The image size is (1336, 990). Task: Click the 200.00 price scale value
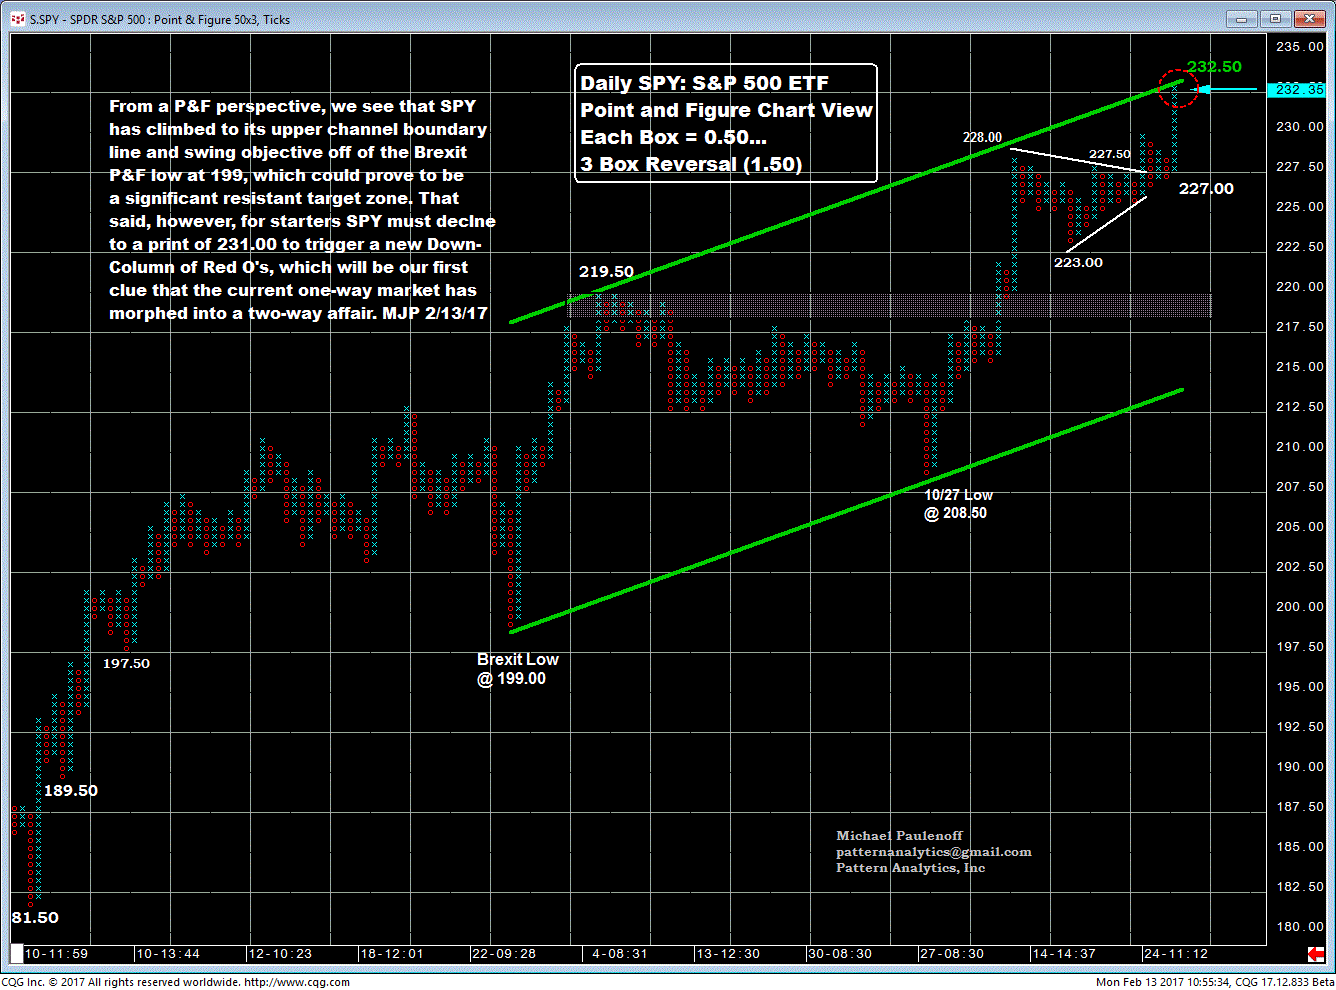tap(1300, 607)
